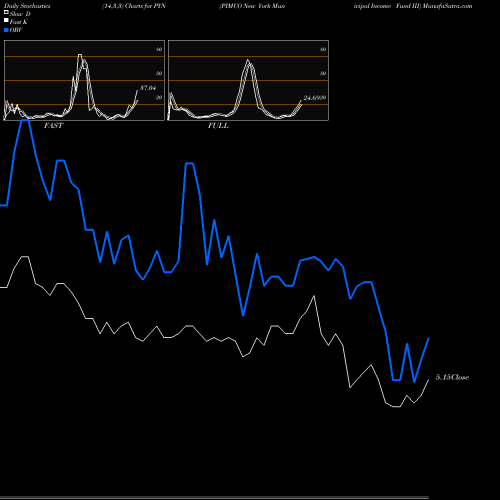
Task: Select the 'Fast K' legend label
Action: click(x=19, y=22)
